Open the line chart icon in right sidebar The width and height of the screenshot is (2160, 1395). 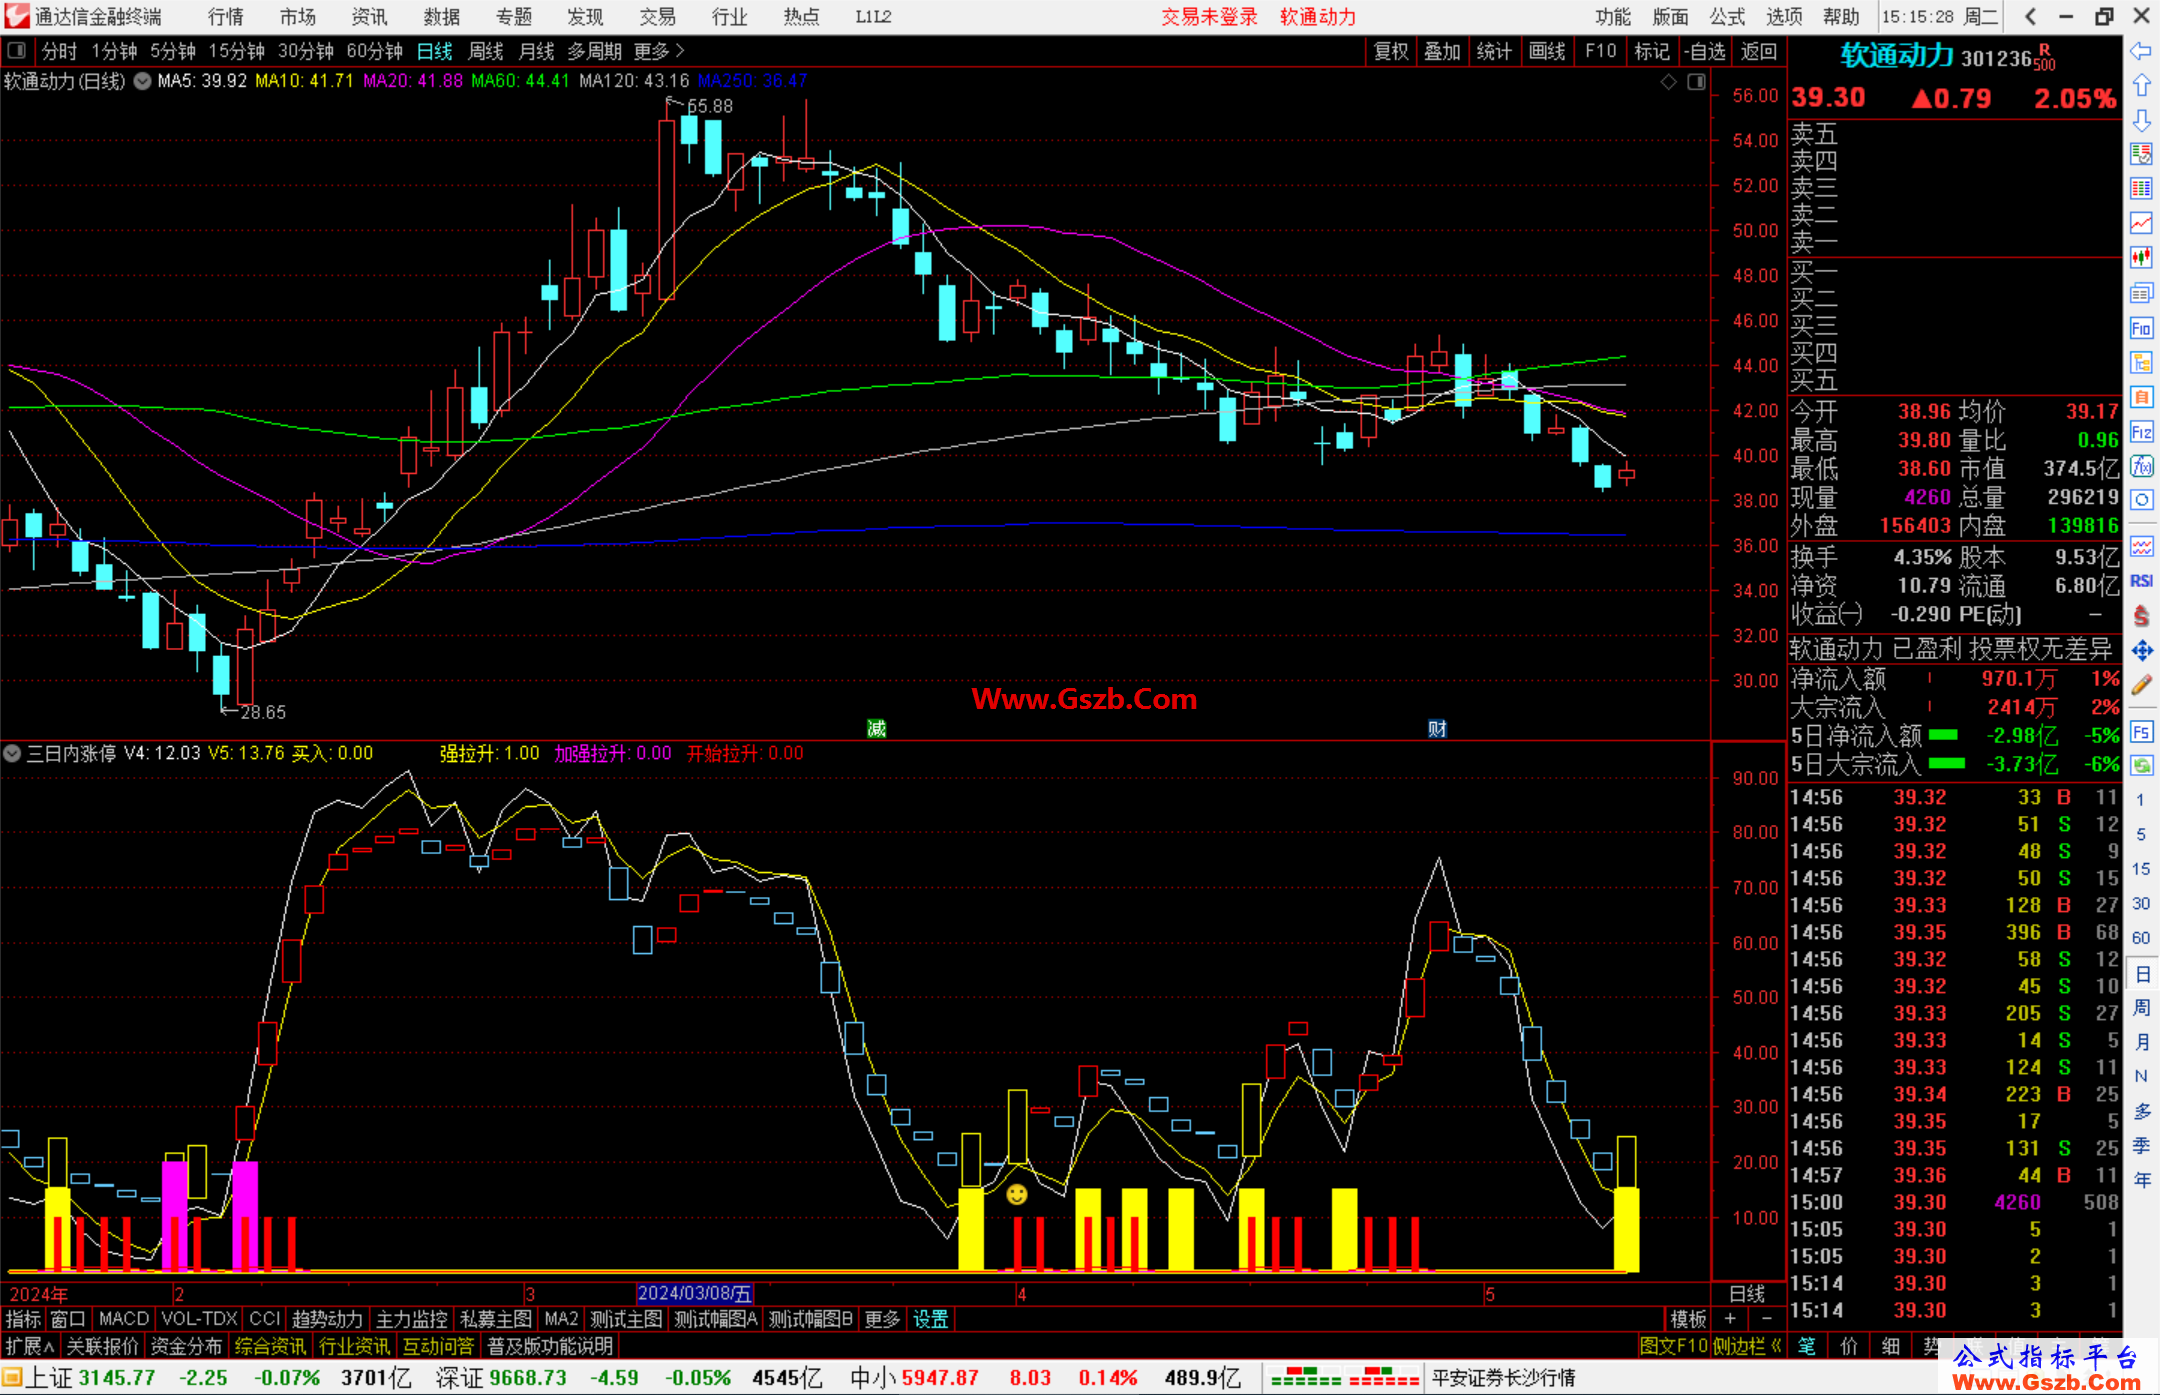[2141, 223]
